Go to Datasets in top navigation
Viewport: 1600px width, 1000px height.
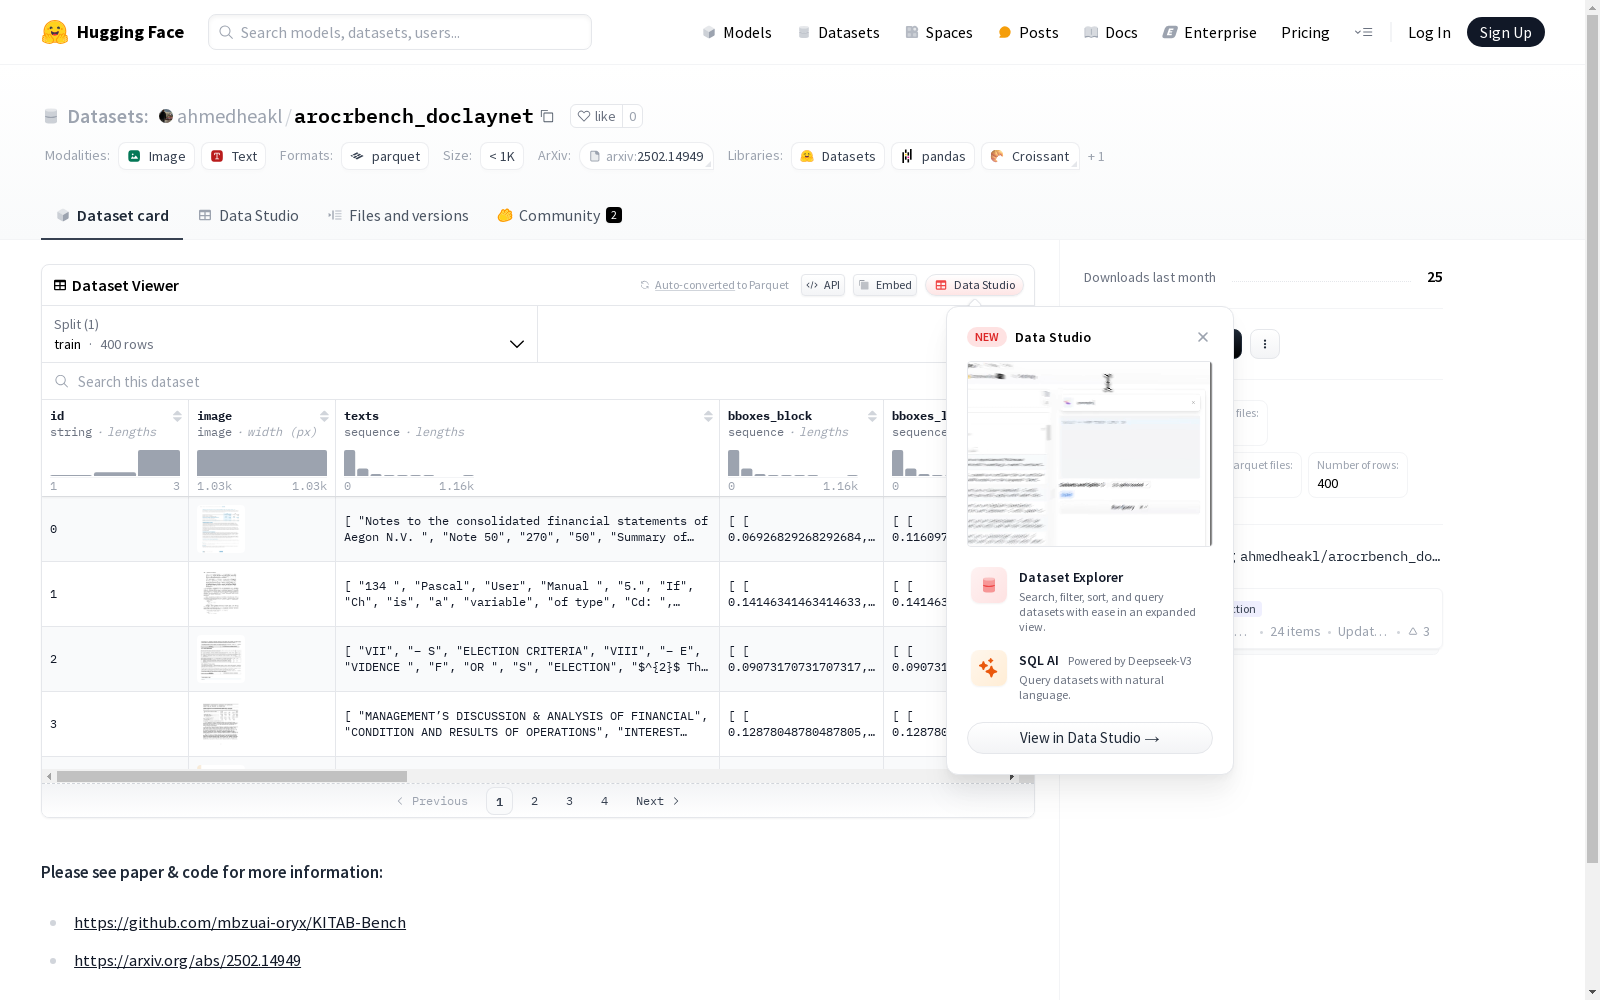[x=838, y=32]
